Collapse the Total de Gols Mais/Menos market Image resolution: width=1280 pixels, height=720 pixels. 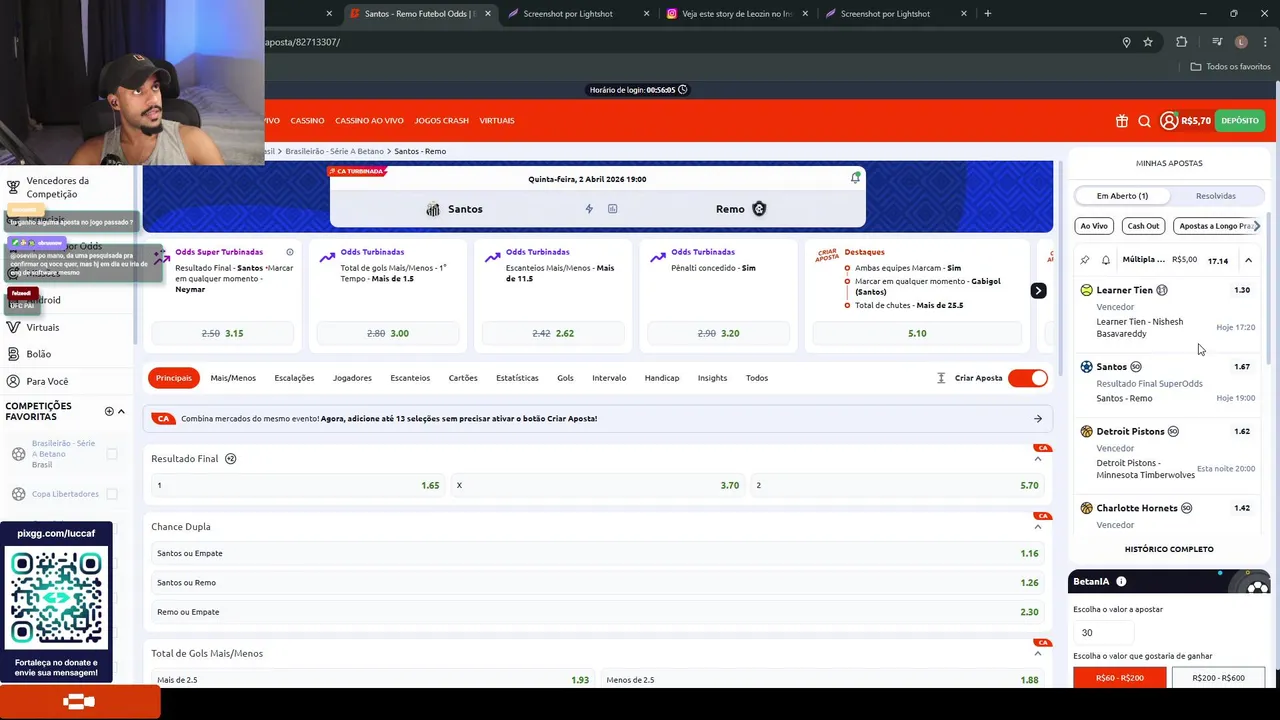click(x=1037, y=654)
